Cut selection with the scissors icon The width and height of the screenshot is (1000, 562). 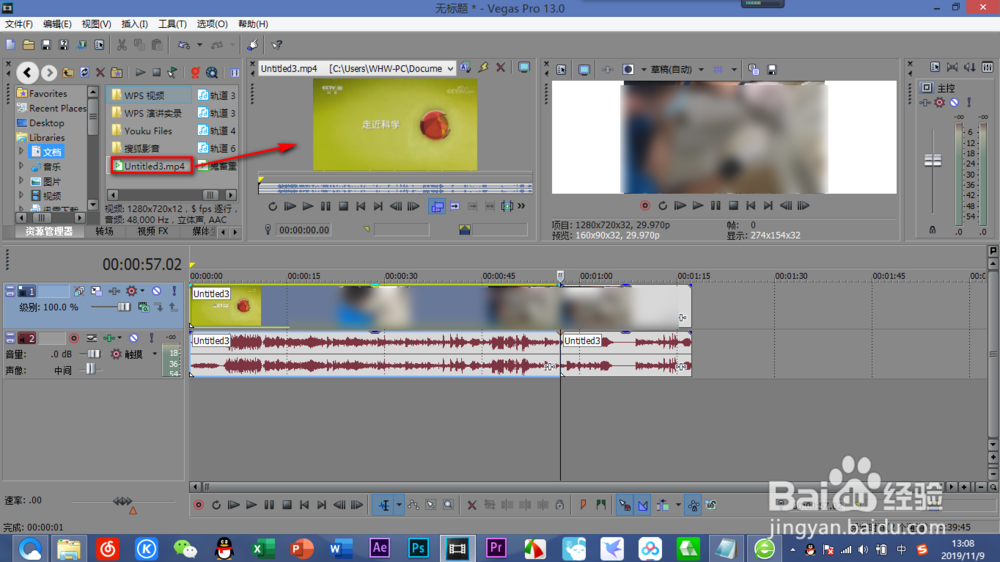click(x=121, y=45)
